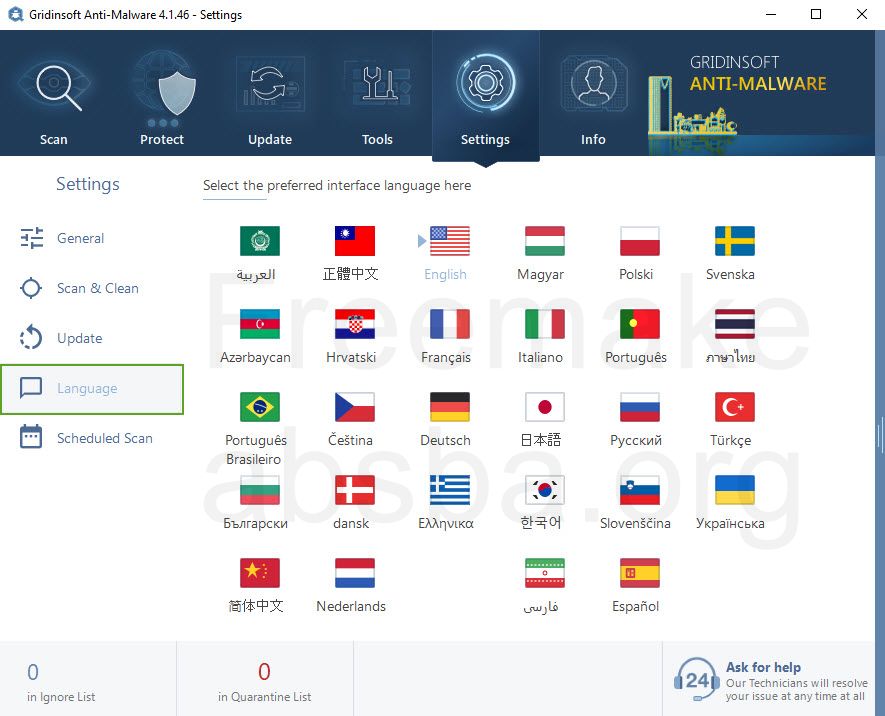Maximize the Gridinsoft window
The height and width of the screenshot is (716, 885).
tap(816, 14)
